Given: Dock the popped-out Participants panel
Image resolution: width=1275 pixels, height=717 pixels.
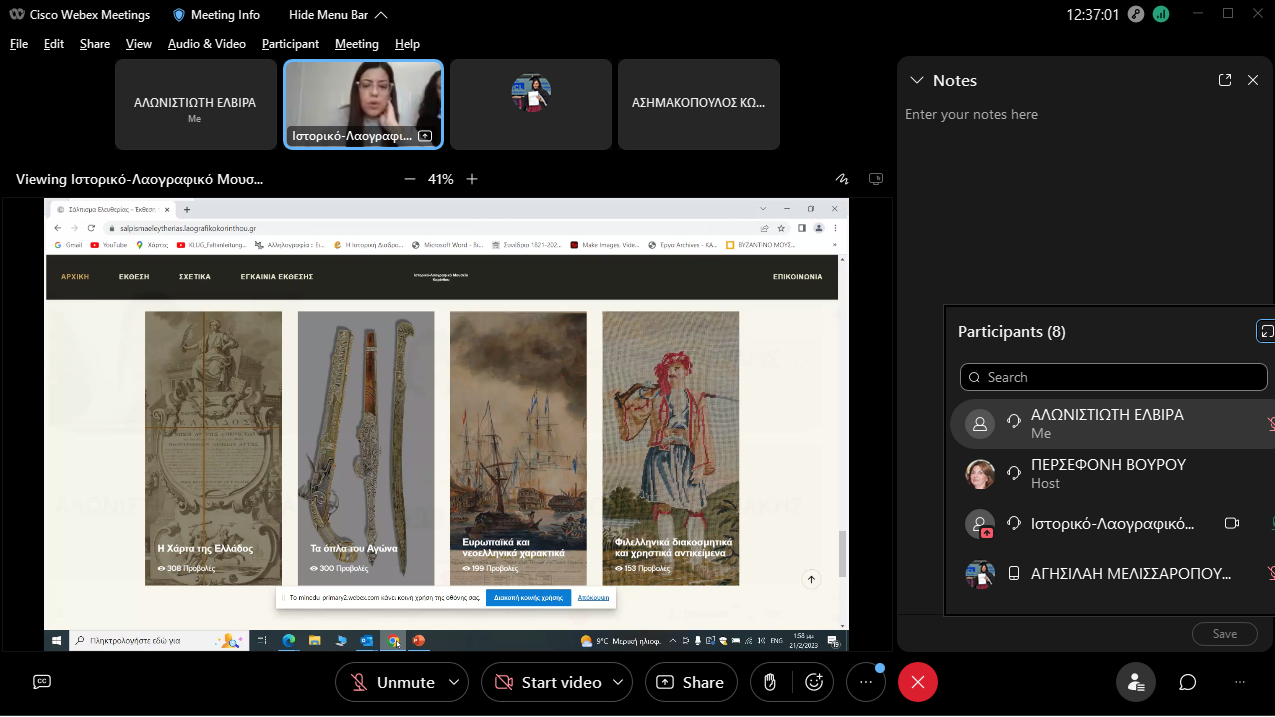Looking at the screenshot, I should (1266, 331).
